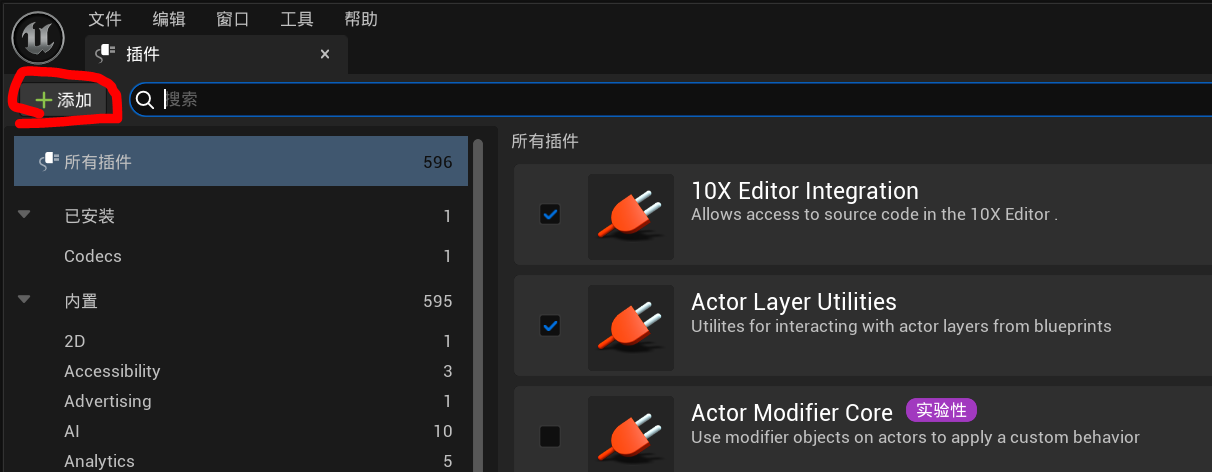Collapse the 内置 category
The width and height of the screenshot is (1212, 472).
coord(25,299)
